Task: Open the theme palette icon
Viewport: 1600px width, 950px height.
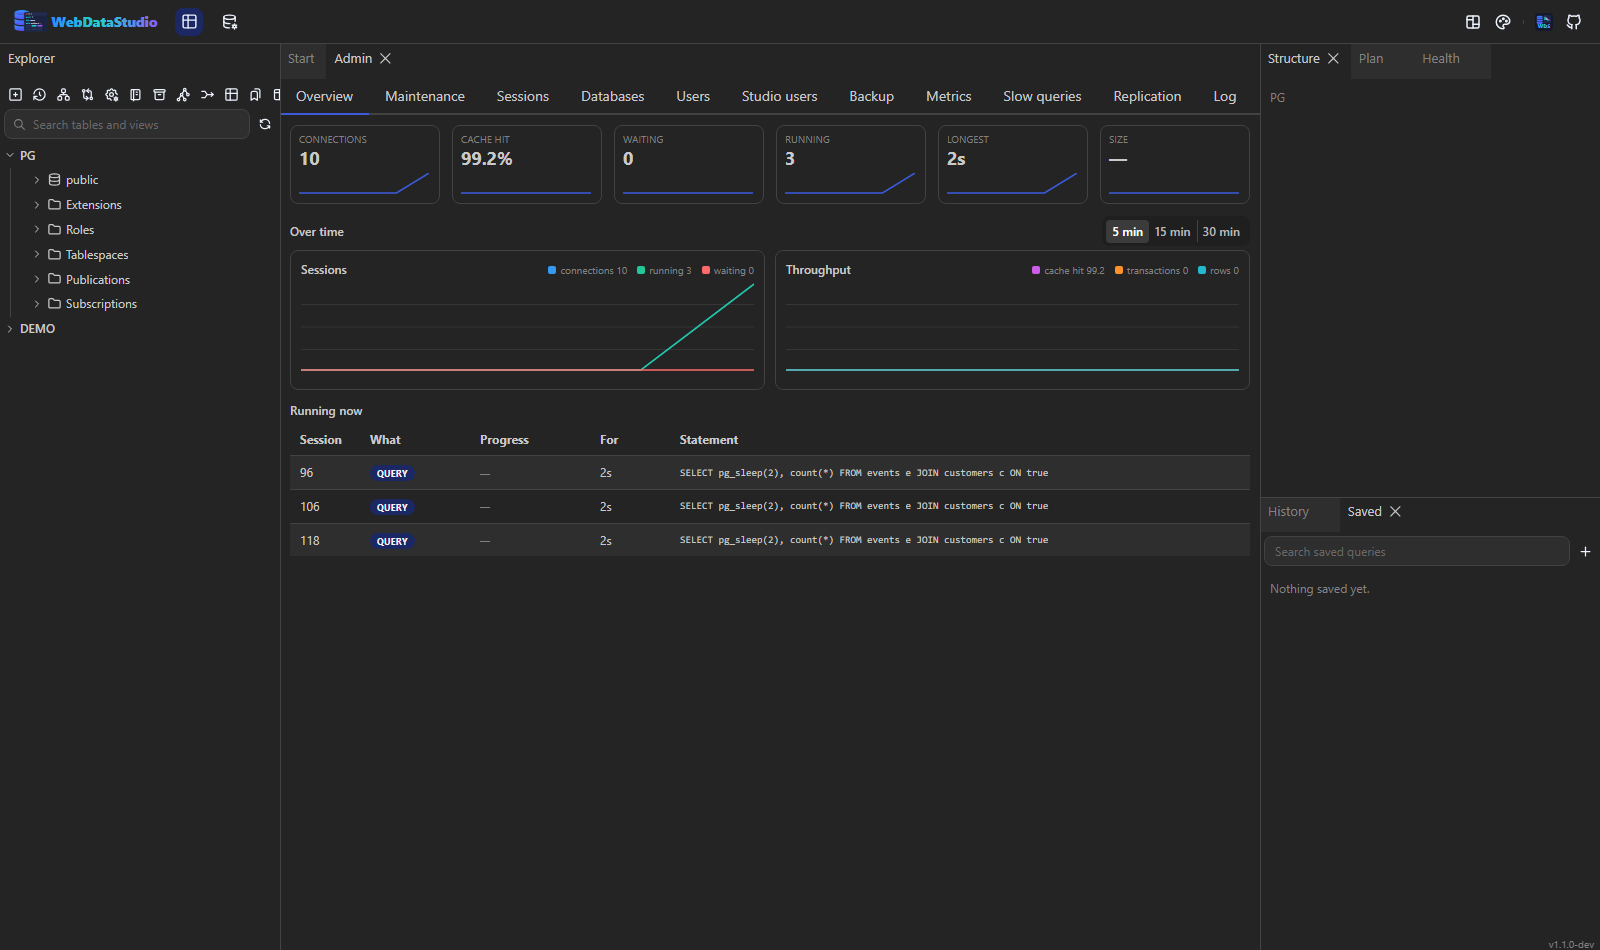Action: [1503, 22]
